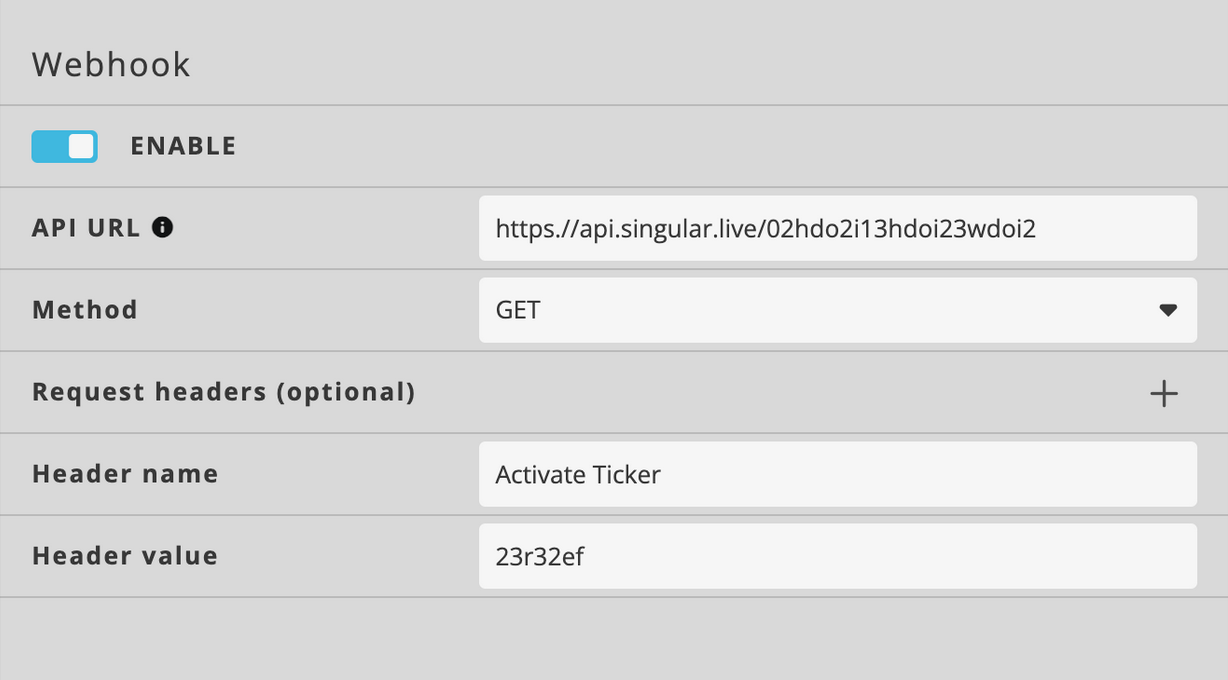Toggle the webhook ENABLE switch

[x=64, y=146]
